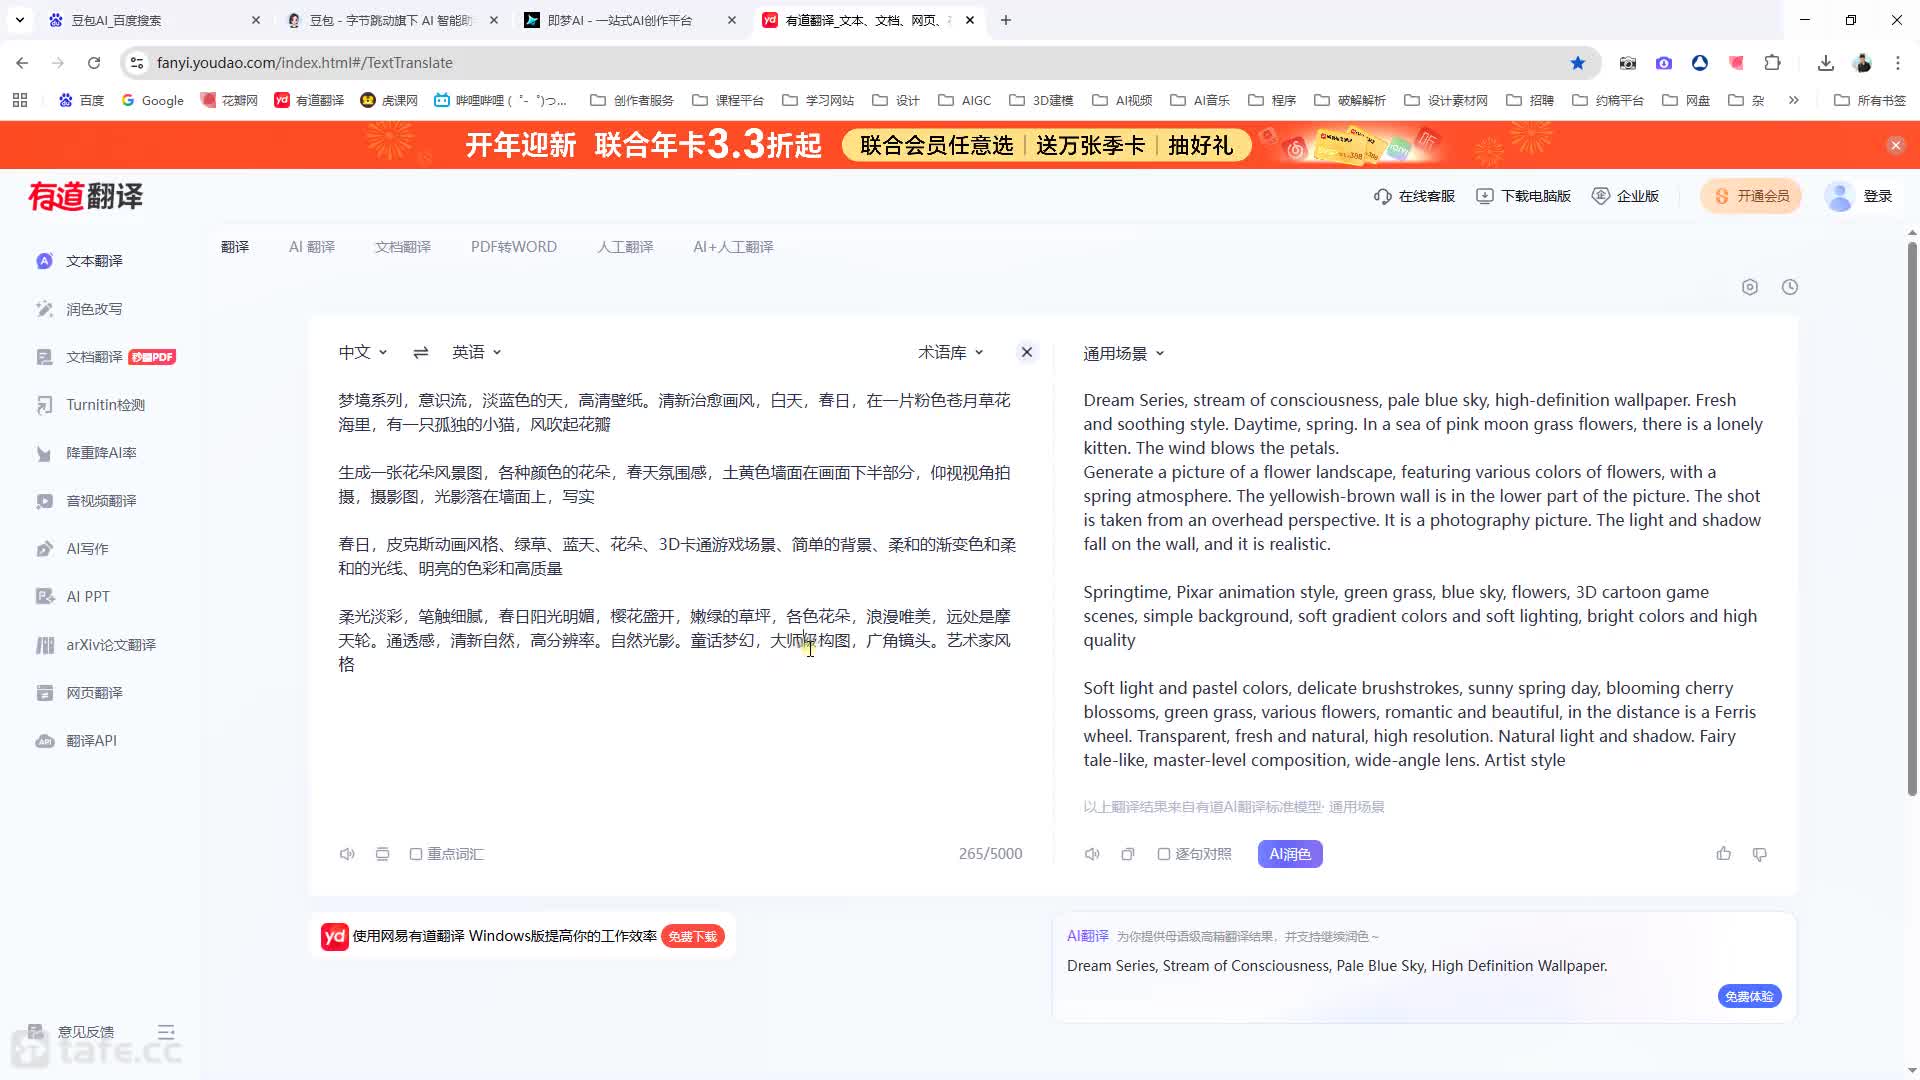Collapse the sidebar menu icon
The image size is (1920, 1080).
coord(166,1032)
